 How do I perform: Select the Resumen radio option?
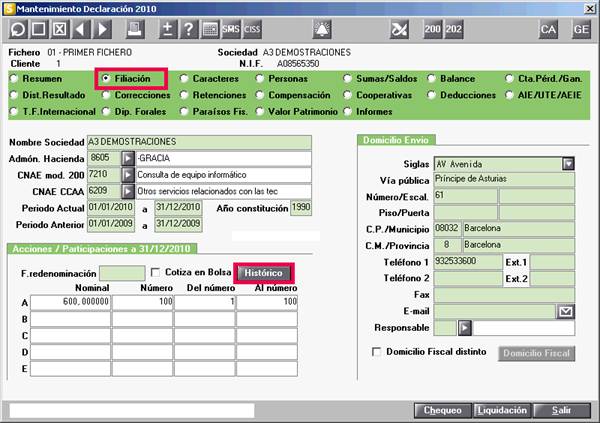point(15,78)
